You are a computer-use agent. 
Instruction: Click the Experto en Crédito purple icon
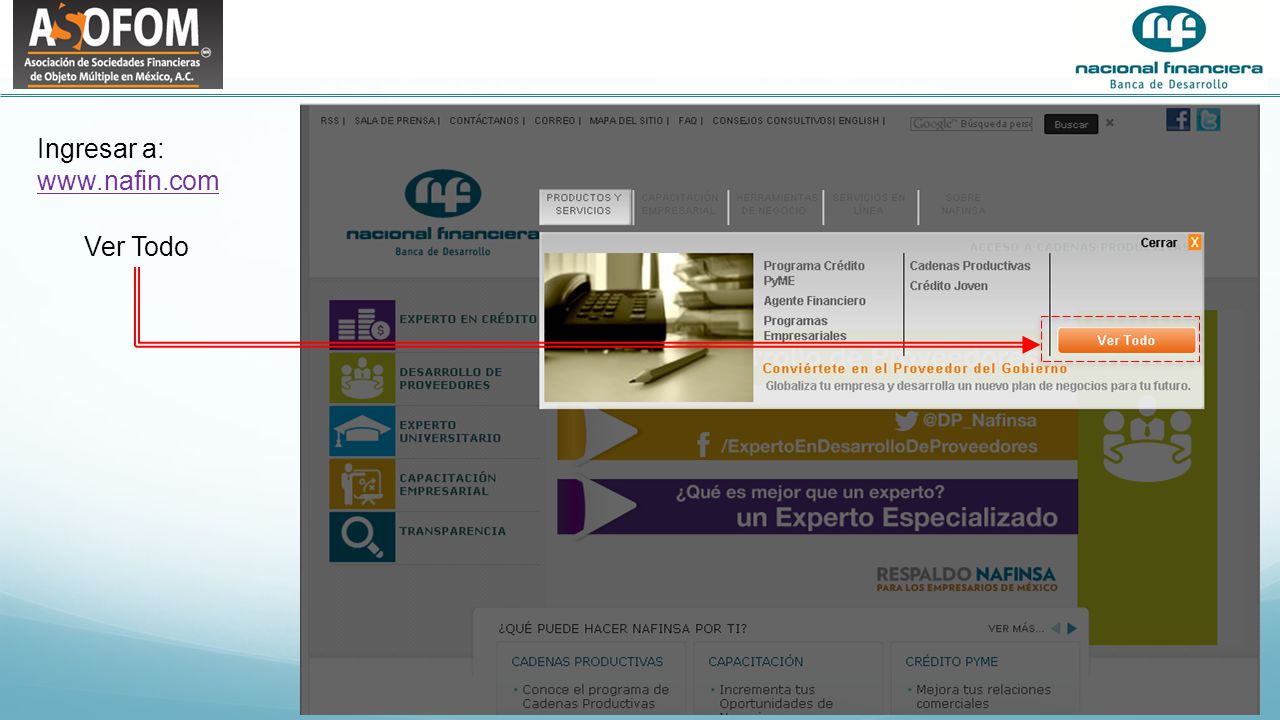(x=362, y=325)
